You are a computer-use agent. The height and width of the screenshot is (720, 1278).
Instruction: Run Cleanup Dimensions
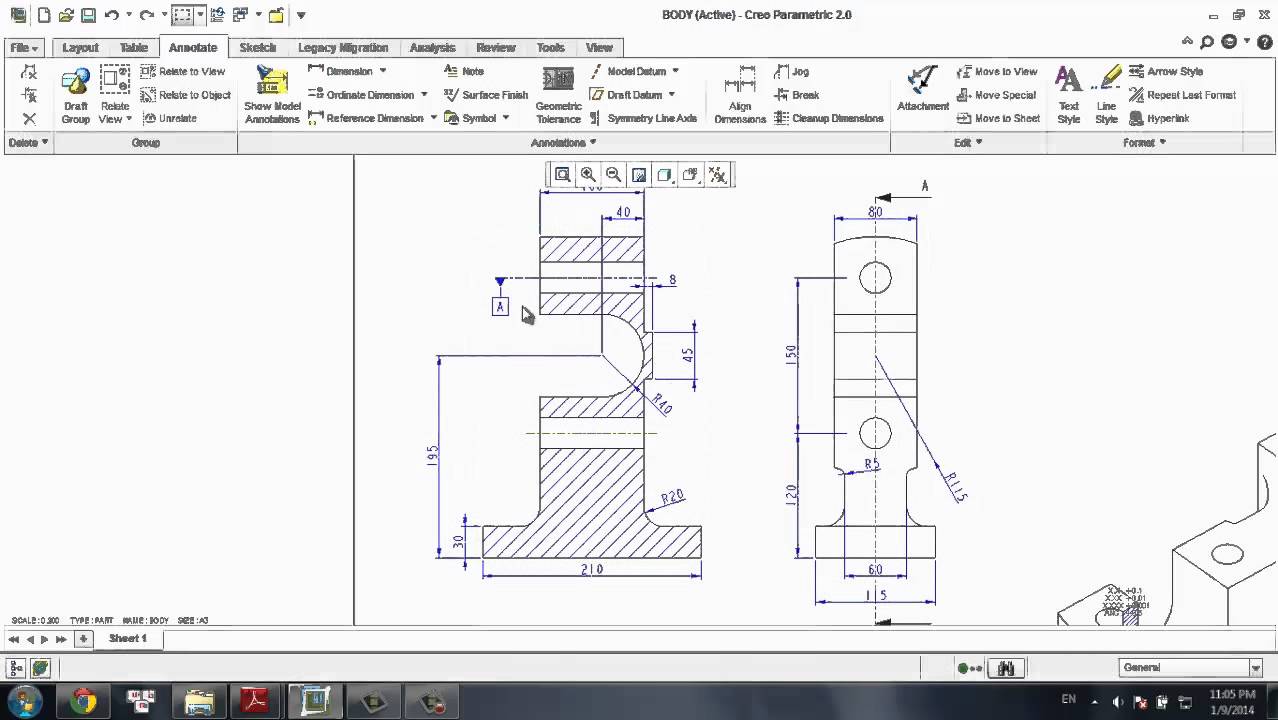[x=829, y=118]
